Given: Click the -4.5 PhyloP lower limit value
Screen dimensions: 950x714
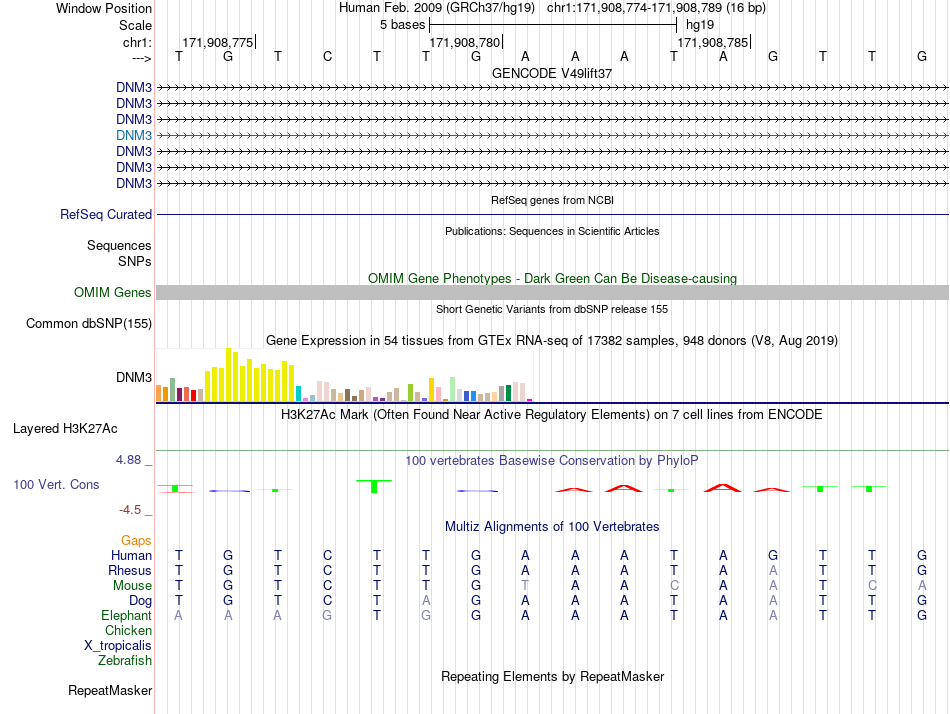Looking at the screenshot, I should click(130, 510).
